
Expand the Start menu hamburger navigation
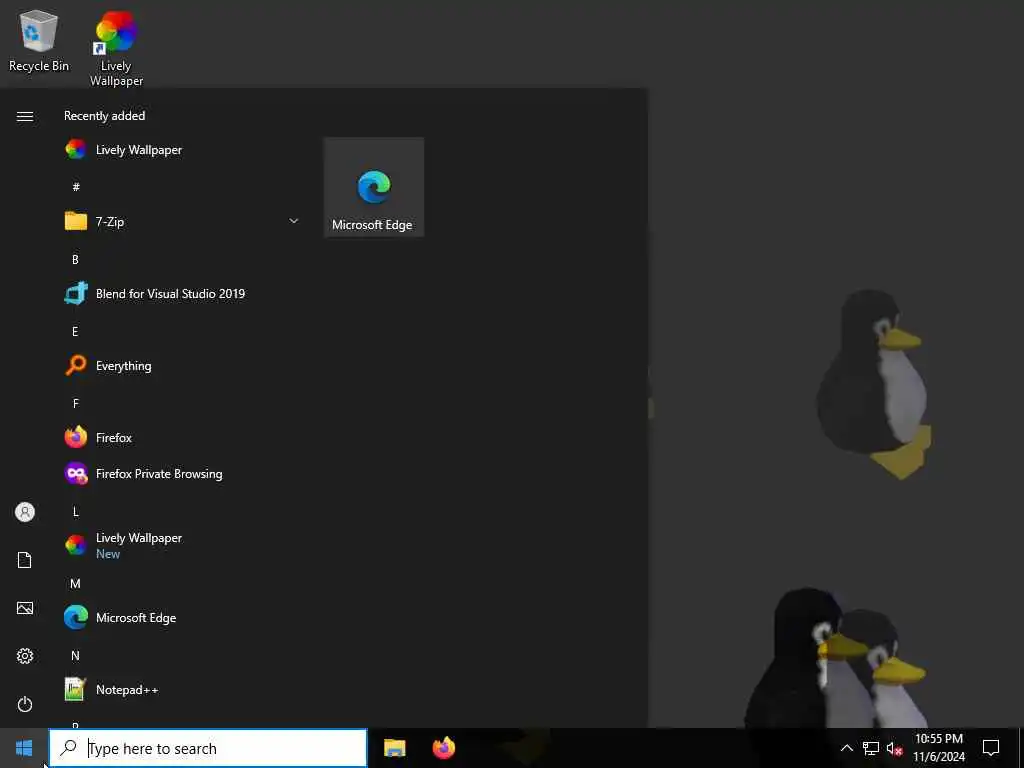pos(25,116)
